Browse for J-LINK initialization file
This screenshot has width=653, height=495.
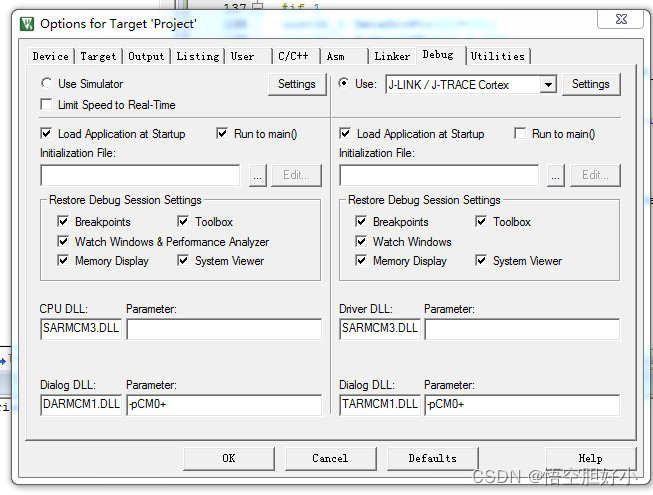(556, 175)
